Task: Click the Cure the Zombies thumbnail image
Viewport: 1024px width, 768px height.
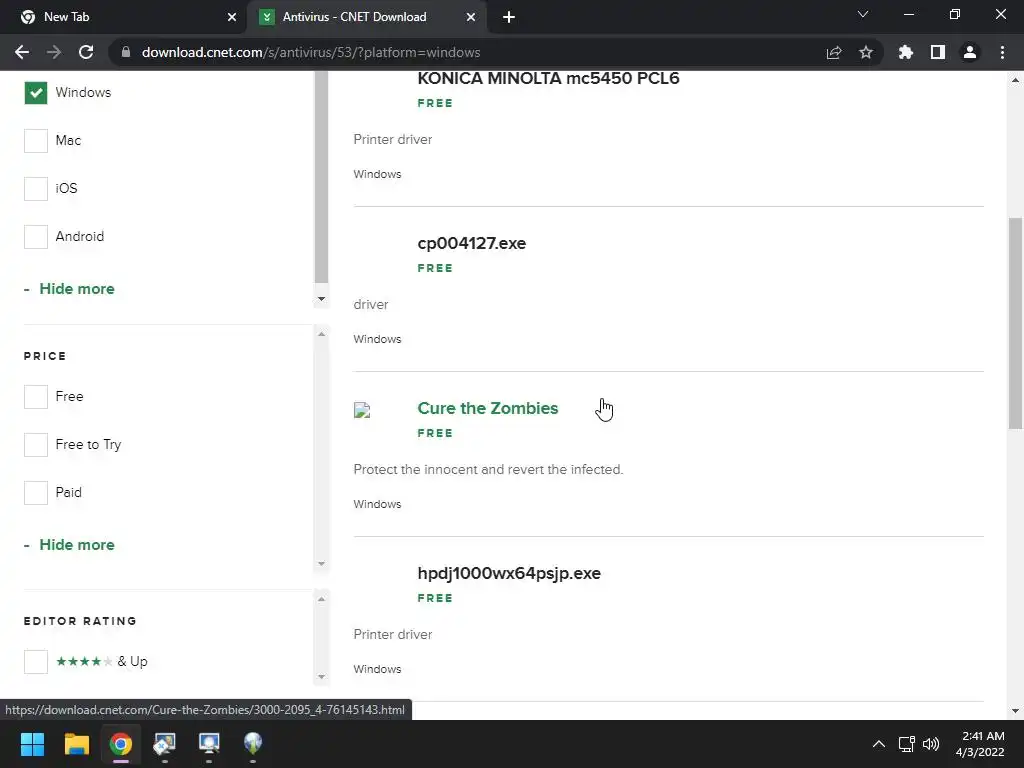Action: pyautogui.click(x=362, y=410)
